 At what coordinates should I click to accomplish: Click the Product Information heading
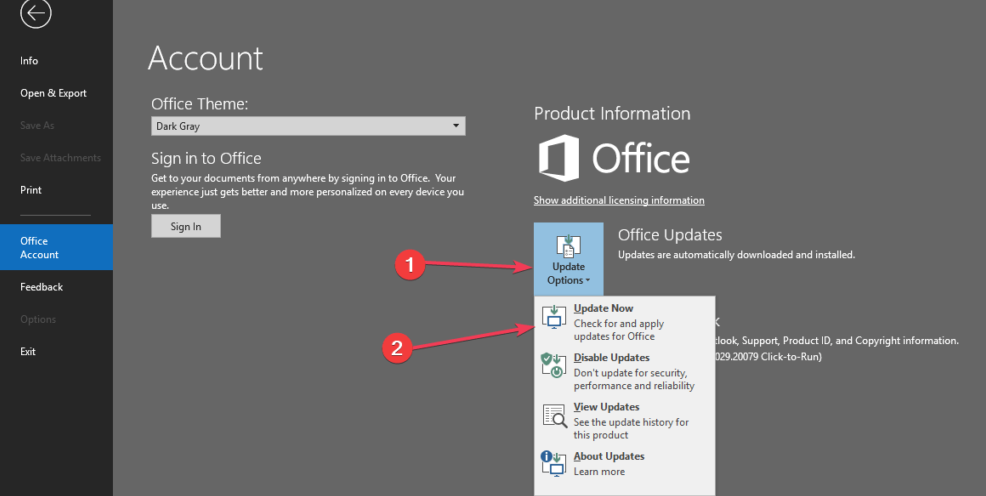[x=612, y=114]
